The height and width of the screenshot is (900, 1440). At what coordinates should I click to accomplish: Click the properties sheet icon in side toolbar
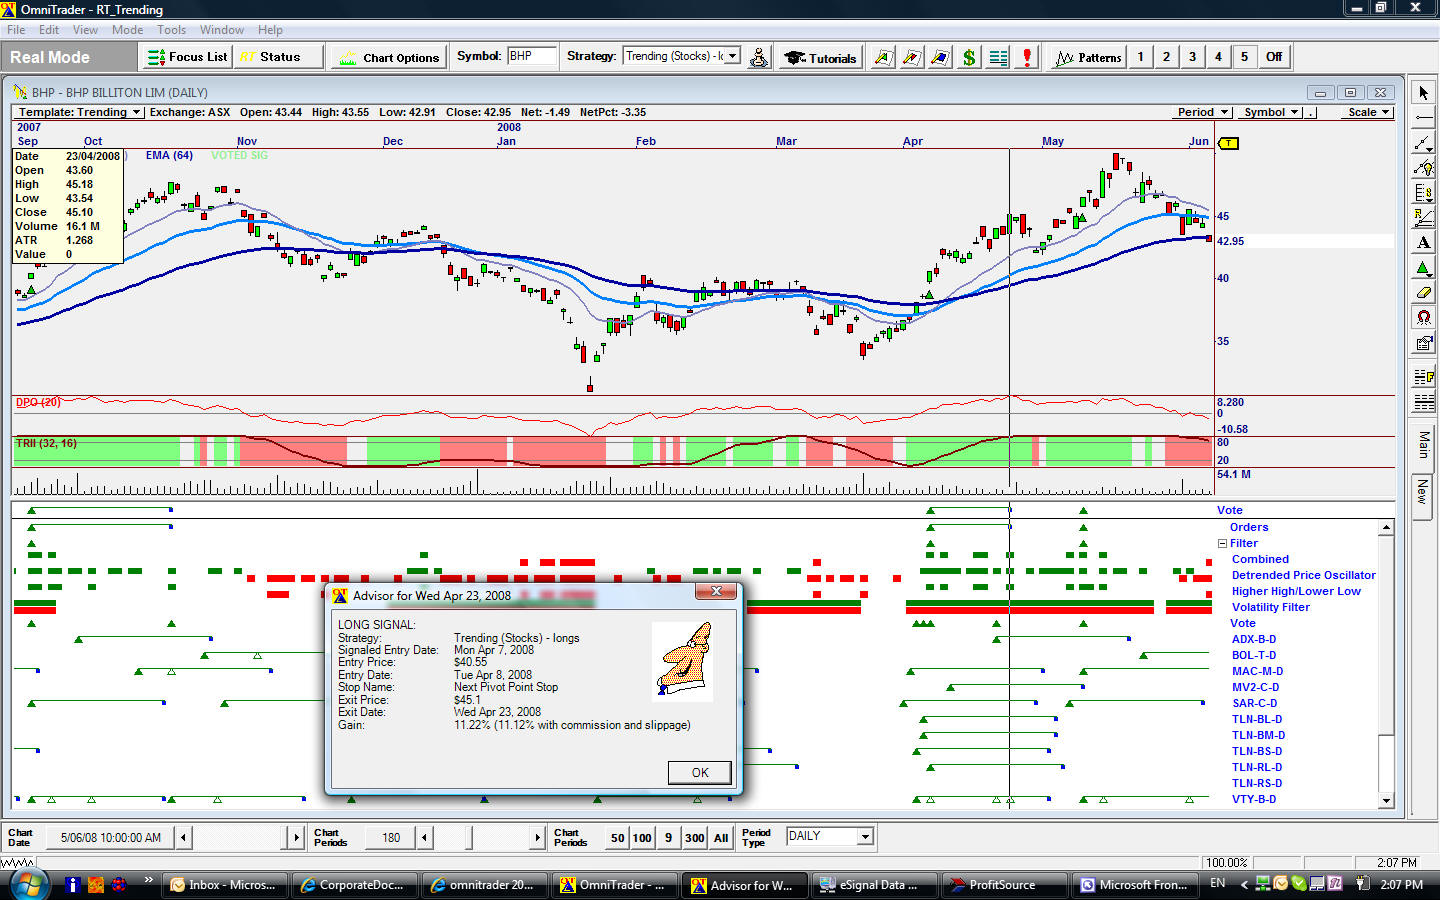pos(1423,343)
